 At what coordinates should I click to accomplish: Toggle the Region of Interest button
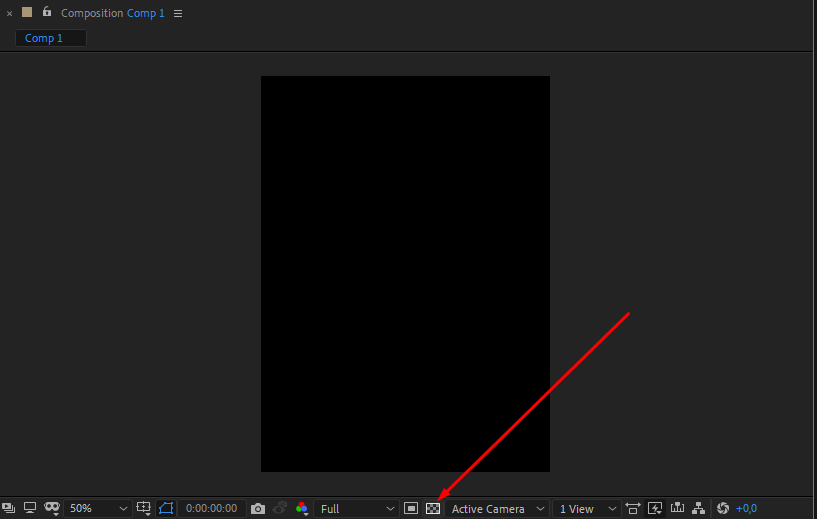[x=411, y=508]
